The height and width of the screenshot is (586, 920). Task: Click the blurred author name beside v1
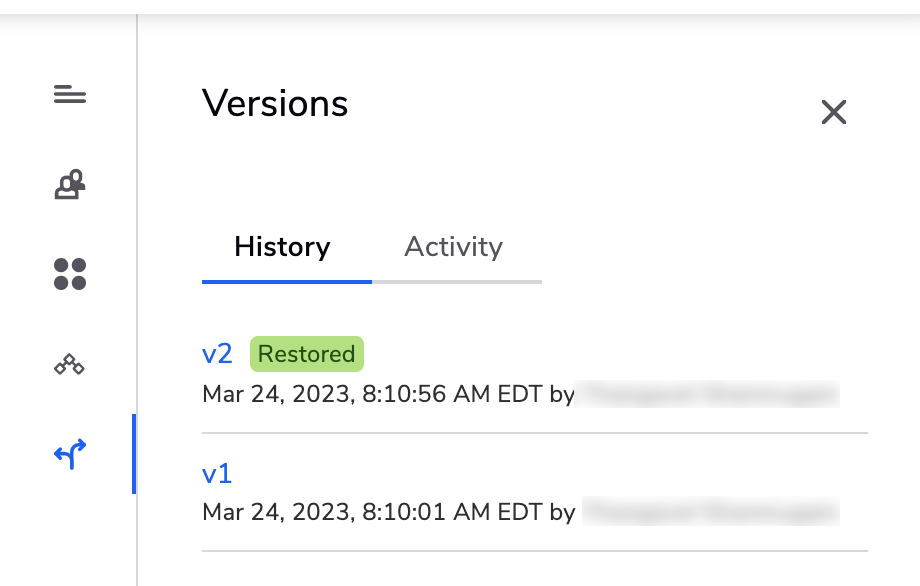click(711, 512)
